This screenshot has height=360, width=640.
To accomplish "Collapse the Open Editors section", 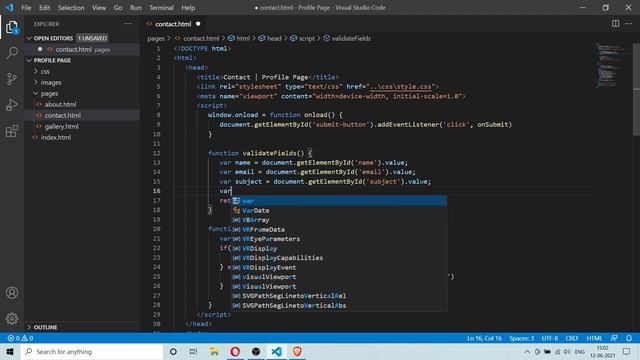I will [29, 38].
